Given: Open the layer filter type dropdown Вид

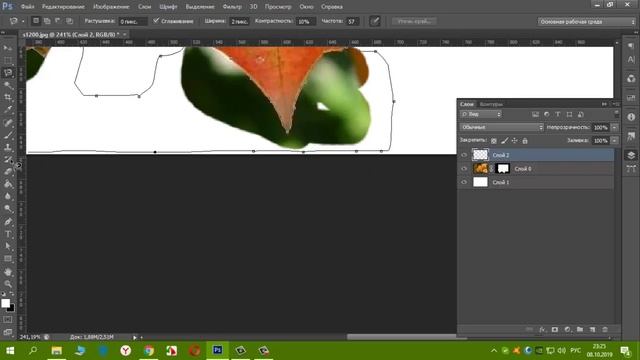Looking at the screenshot, I should click(481, 115).
